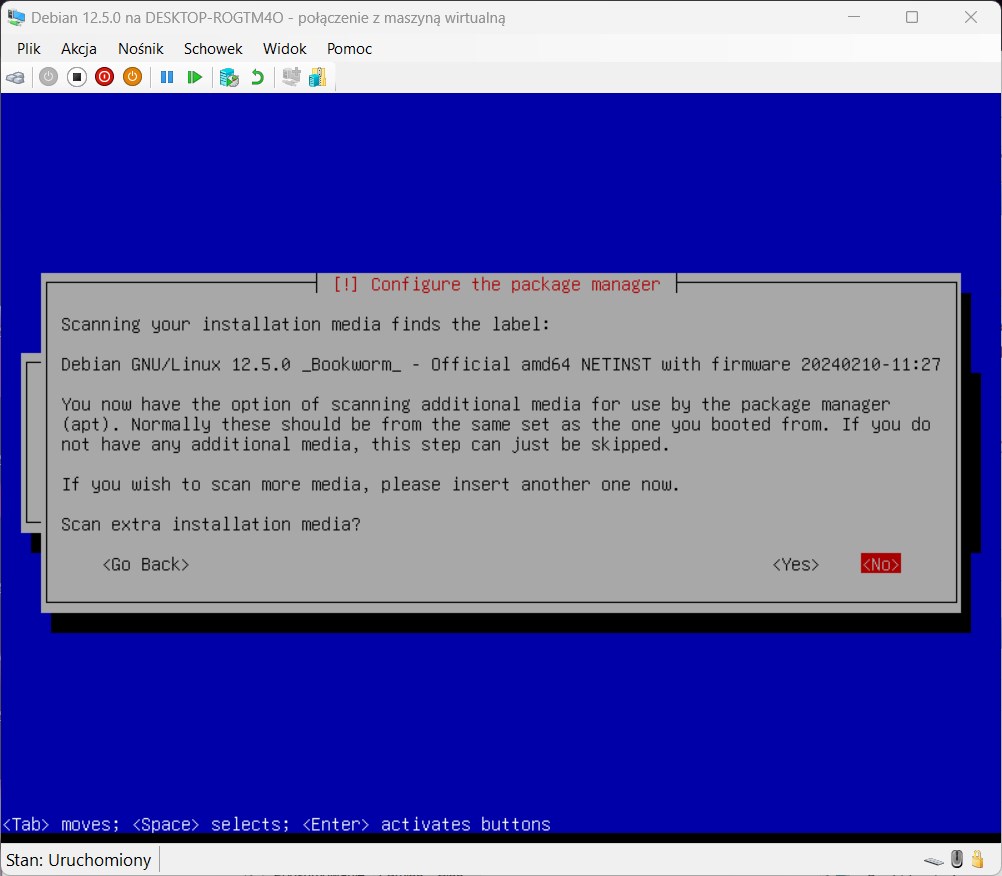1002x876 pixels.
Task: Choose <Go Back> in the installer dialog
Action: (x=146, y=565)
